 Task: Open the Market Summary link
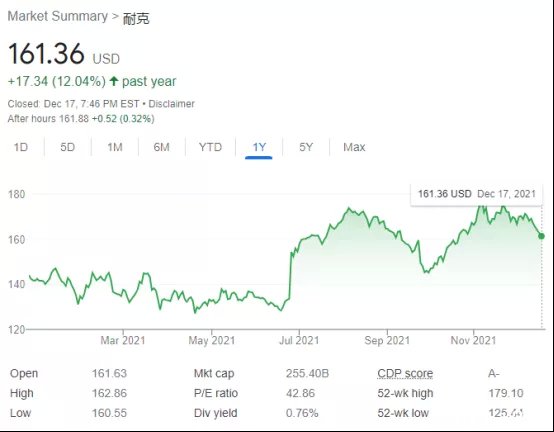[58, 16]
